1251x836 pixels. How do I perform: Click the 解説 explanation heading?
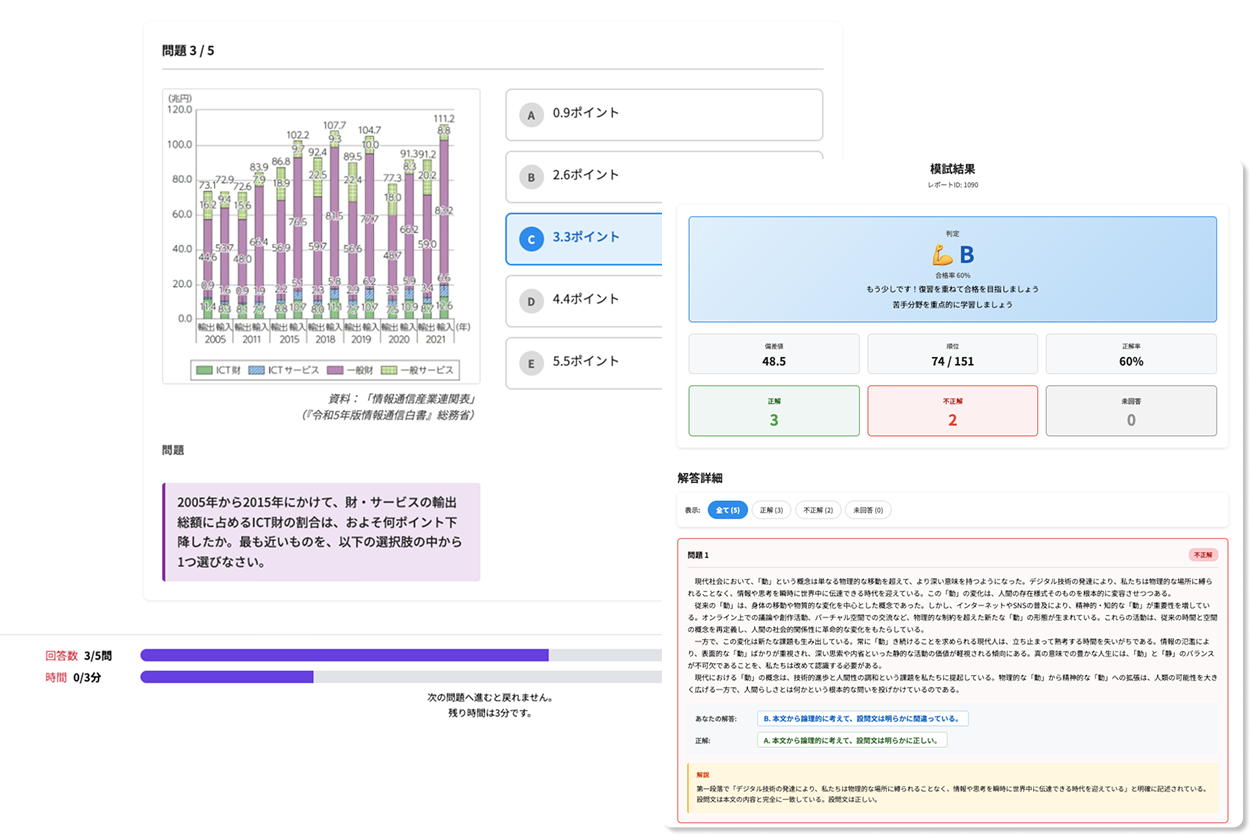tap(702, 774)
